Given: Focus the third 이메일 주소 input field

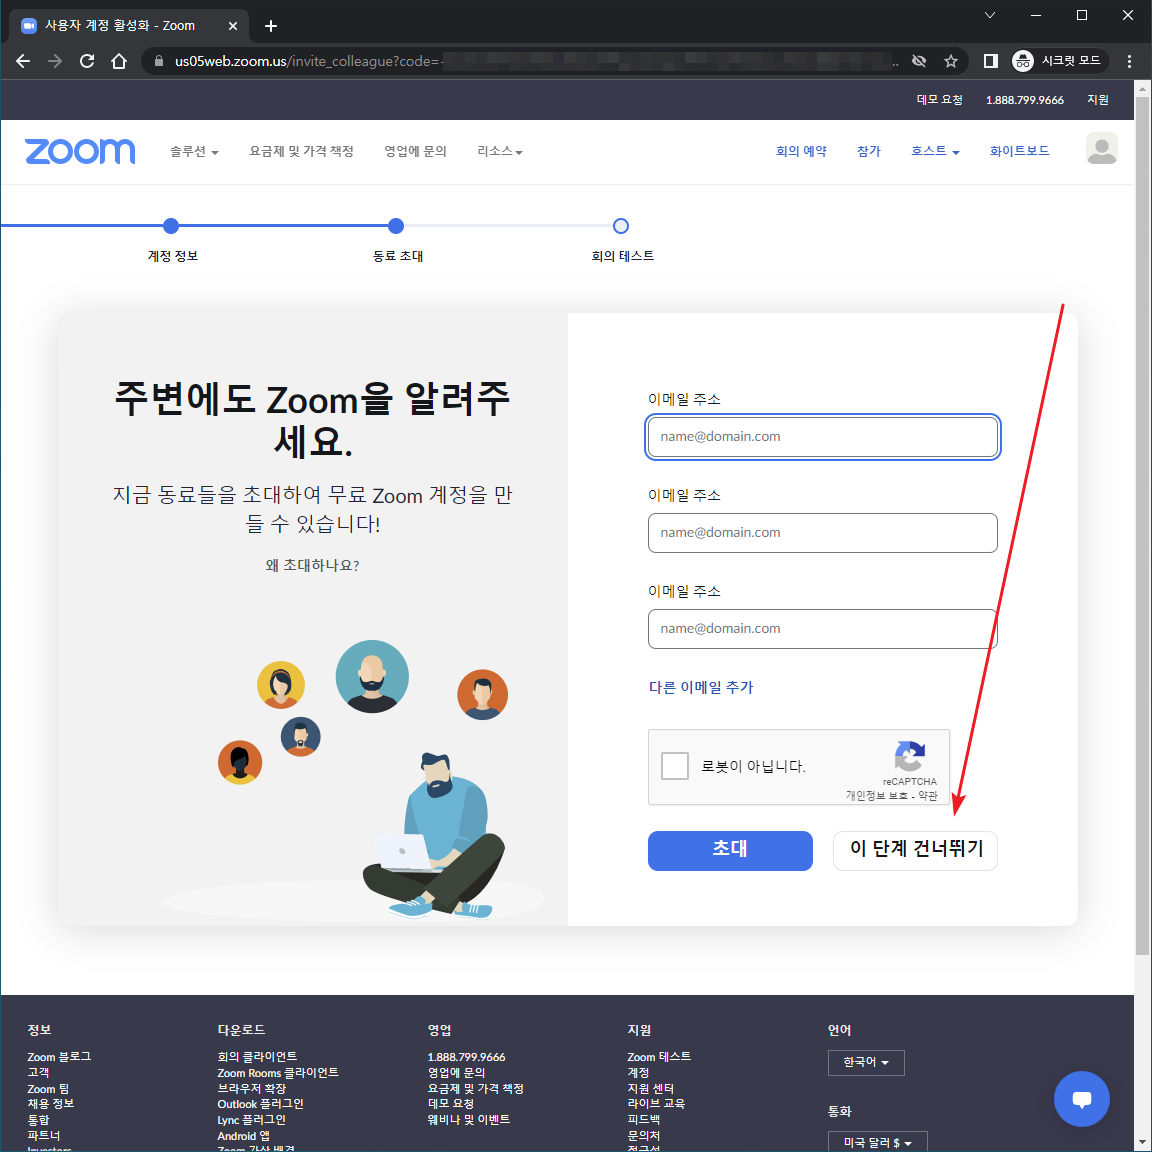Looking at the screenshot, I should (x=822, y=629).
